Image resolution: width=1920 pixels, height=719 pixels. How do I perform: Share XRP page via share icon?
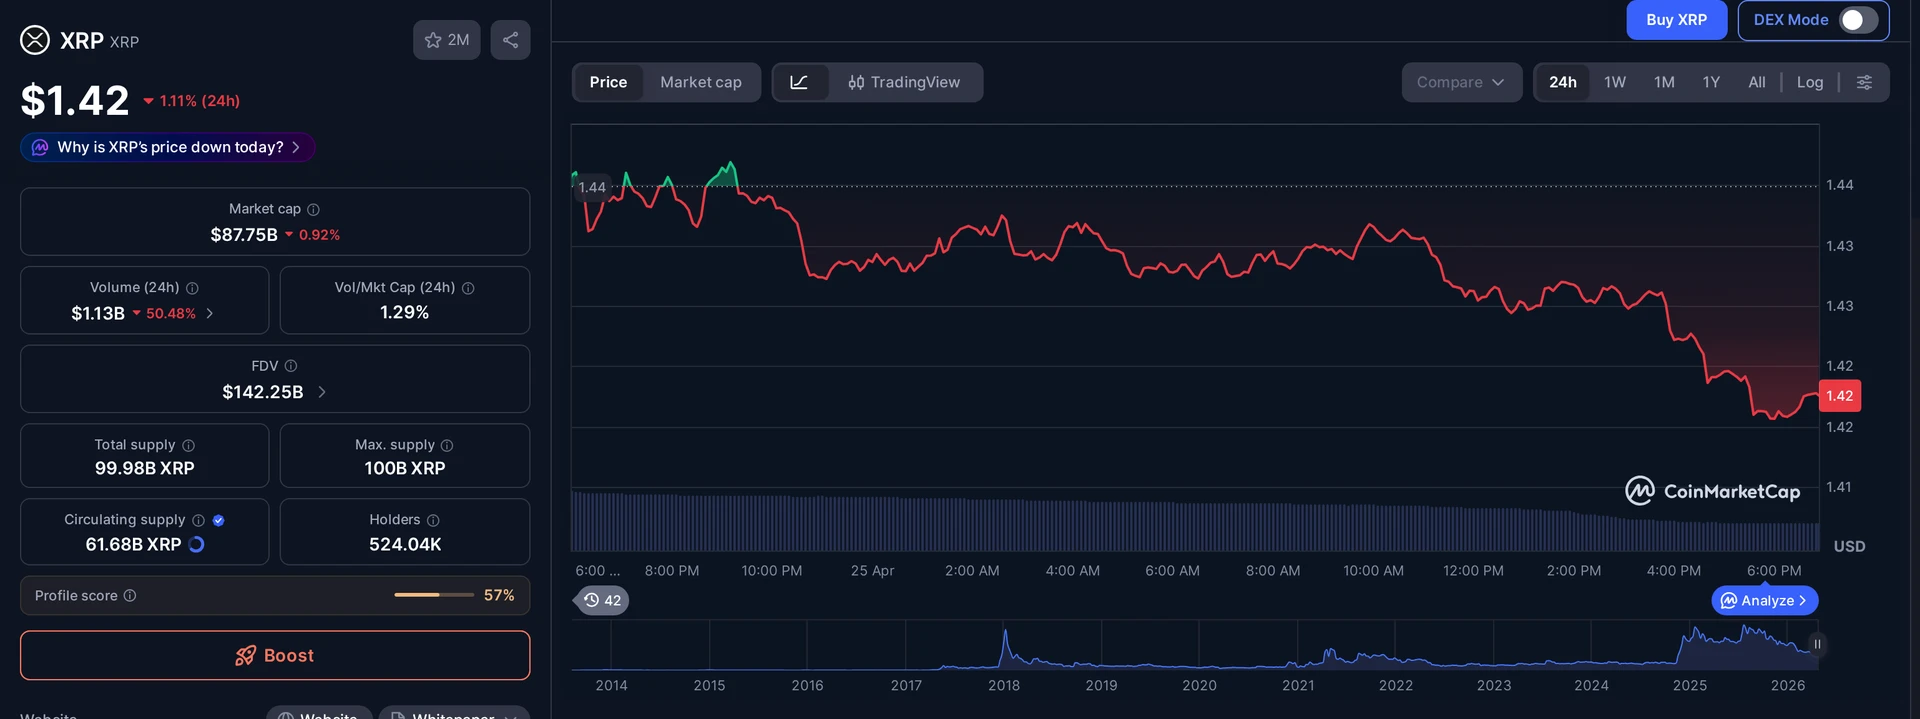pyautogui.click(x=510, y=40)
